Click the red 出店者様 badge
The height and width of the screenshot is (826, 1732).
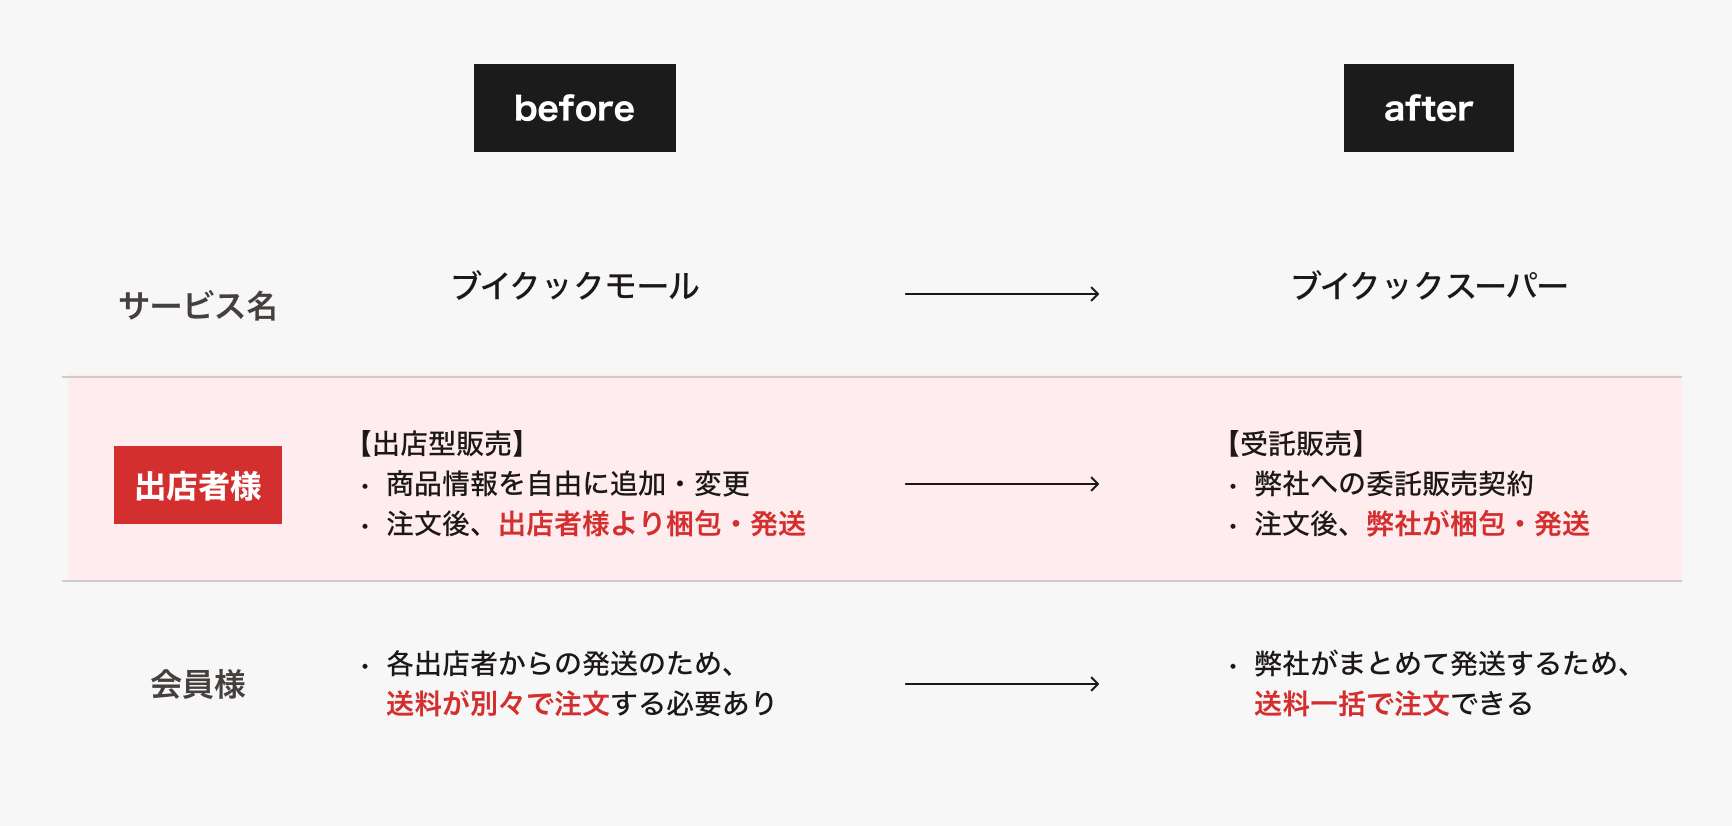coord(198,485)
